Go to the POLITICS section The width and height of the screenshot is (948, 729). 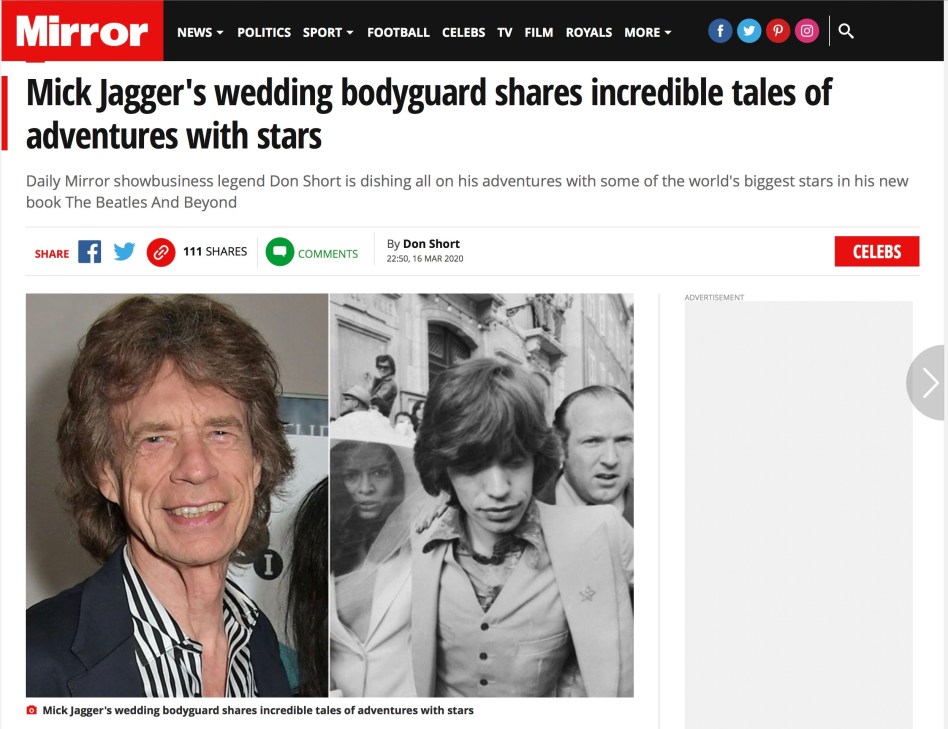264,33
